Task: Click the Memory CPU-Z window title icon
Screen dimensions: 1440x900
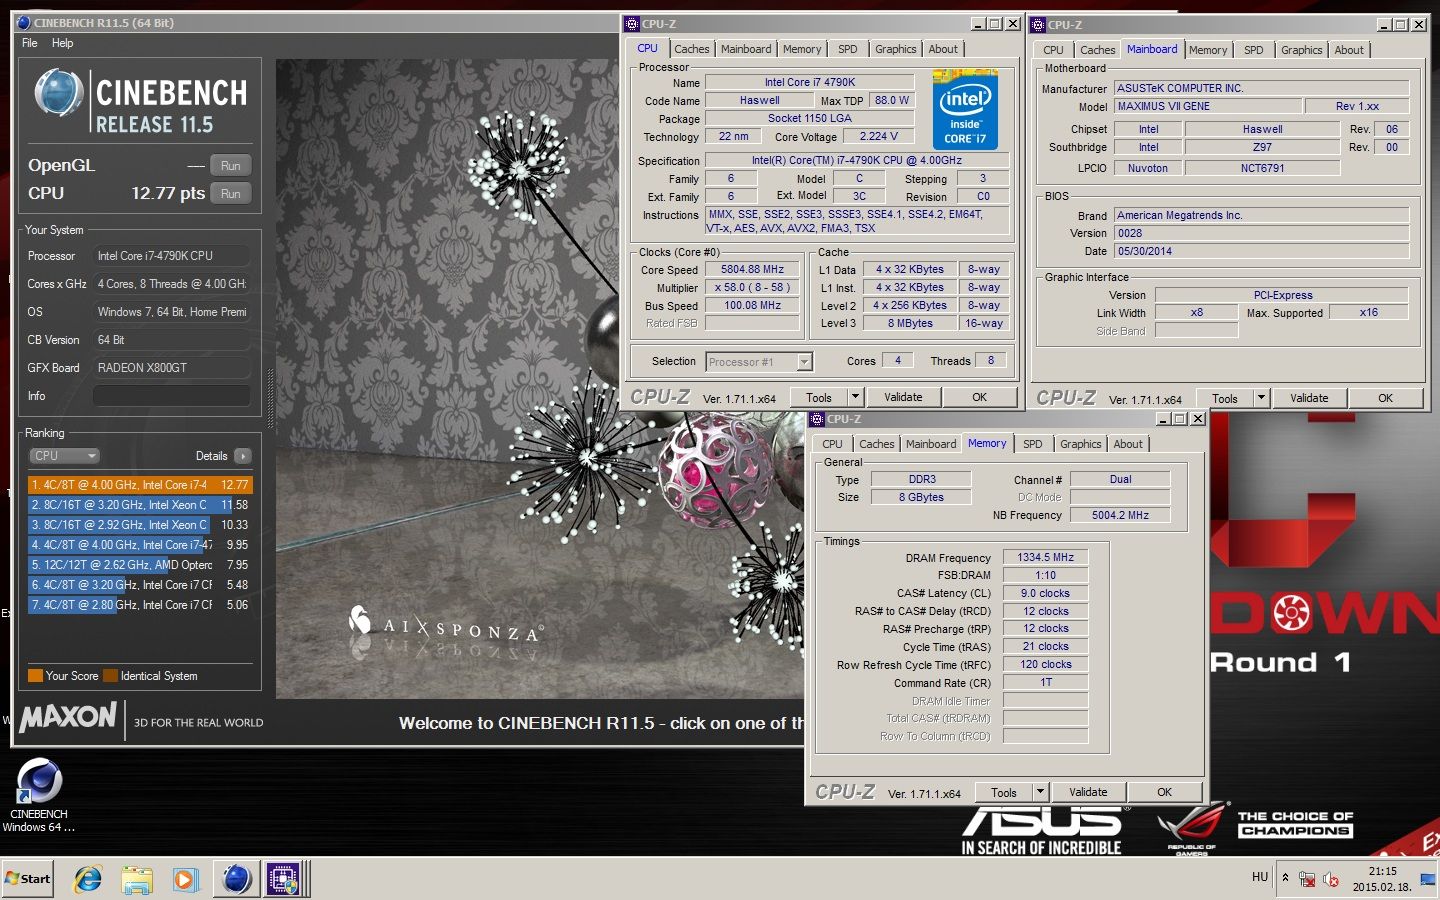Action: 818,419
